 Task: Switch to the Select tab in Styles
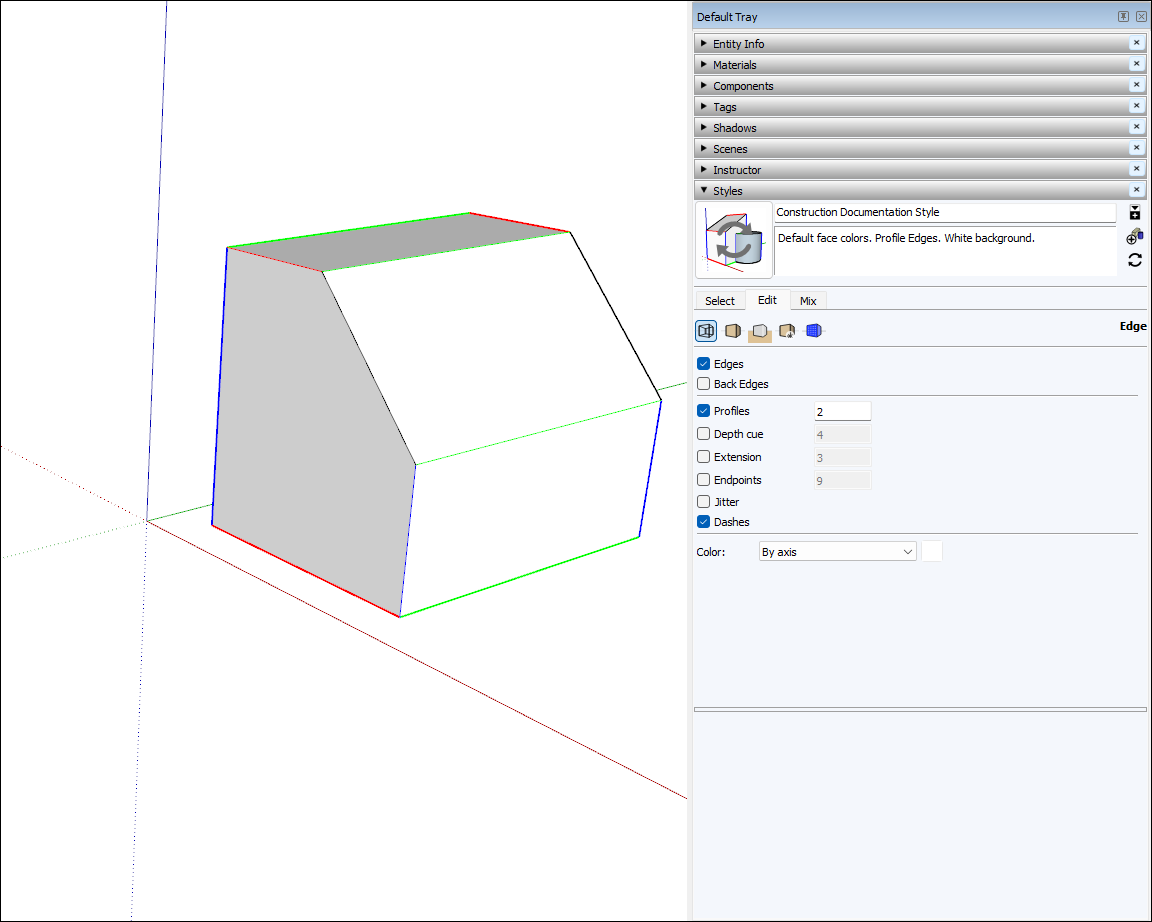point(720,300)
